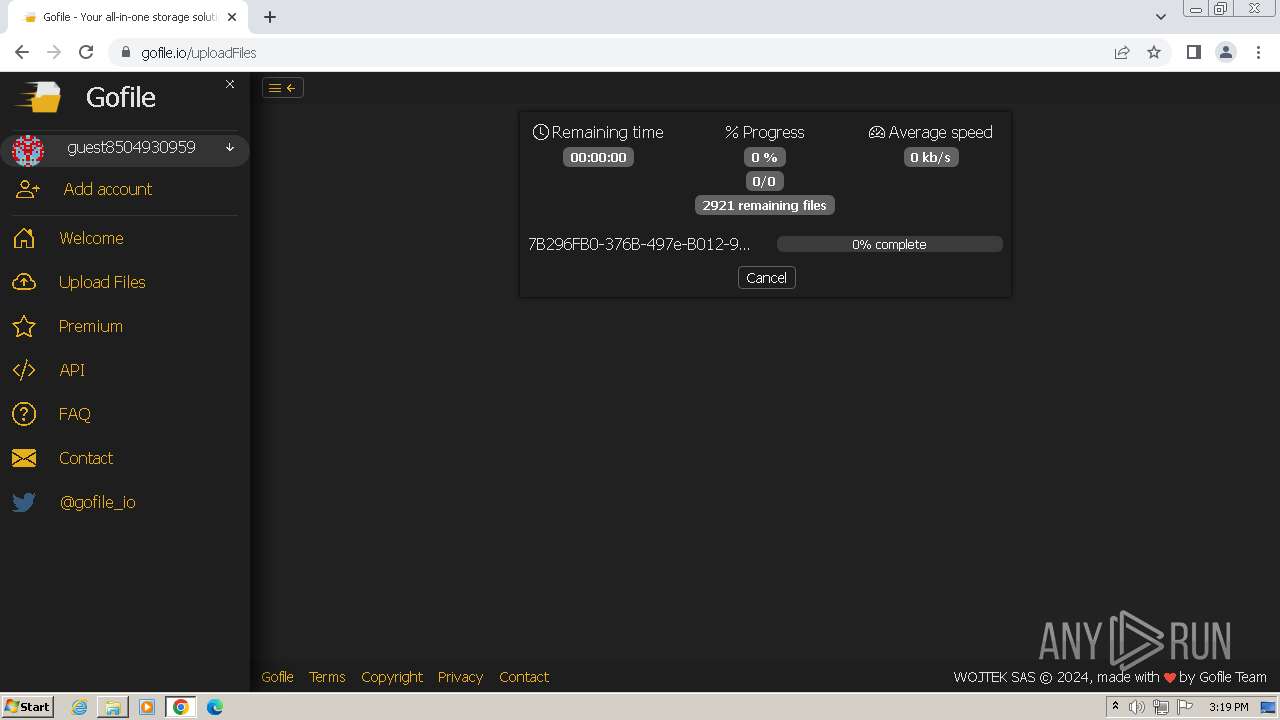Close the Gofile sidebar with the X
Image resolution: width=1280 pixels, height=720 pixels.
click(x=230, y=84)
